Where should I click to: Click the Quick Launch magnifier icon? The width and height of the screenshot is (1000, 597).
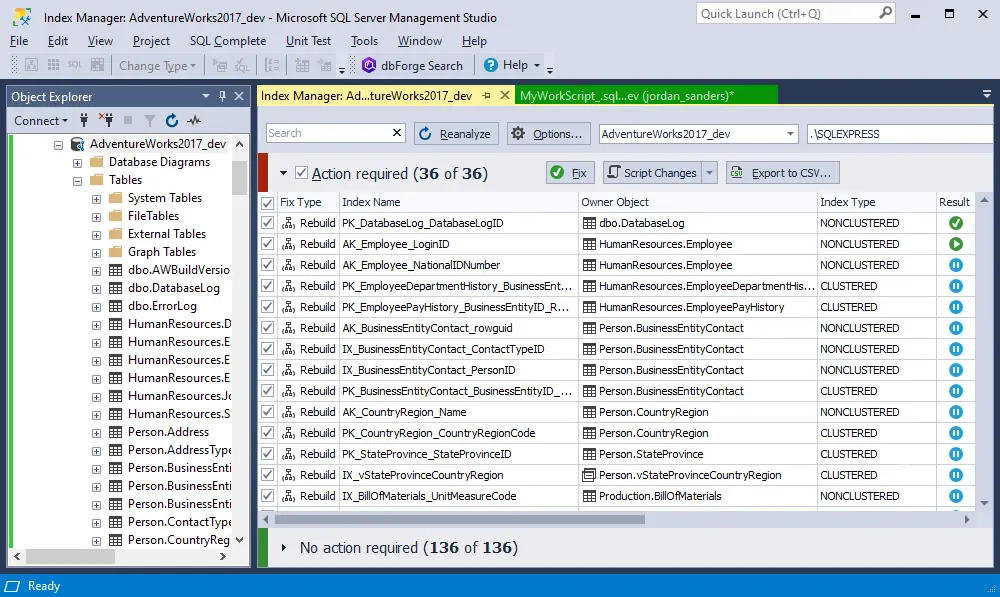click(885, 13)
